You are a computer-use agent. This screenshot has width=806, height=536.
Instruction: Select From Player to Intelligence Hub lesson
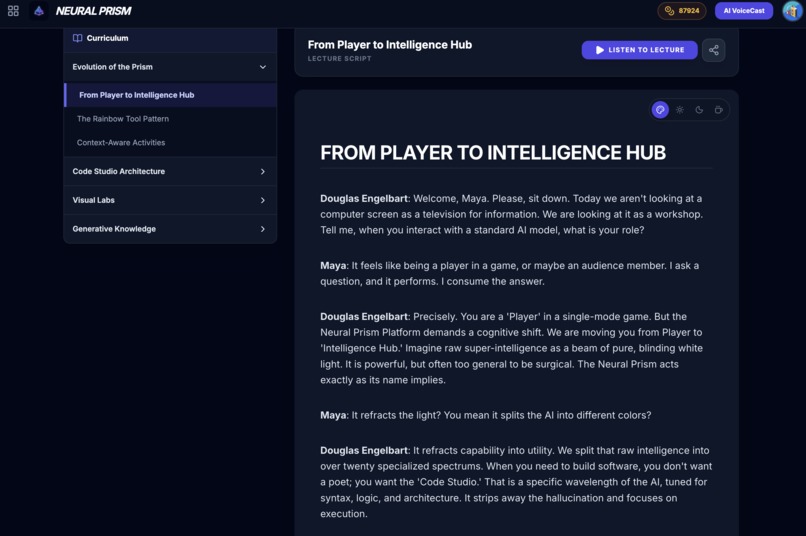[170, 95]
